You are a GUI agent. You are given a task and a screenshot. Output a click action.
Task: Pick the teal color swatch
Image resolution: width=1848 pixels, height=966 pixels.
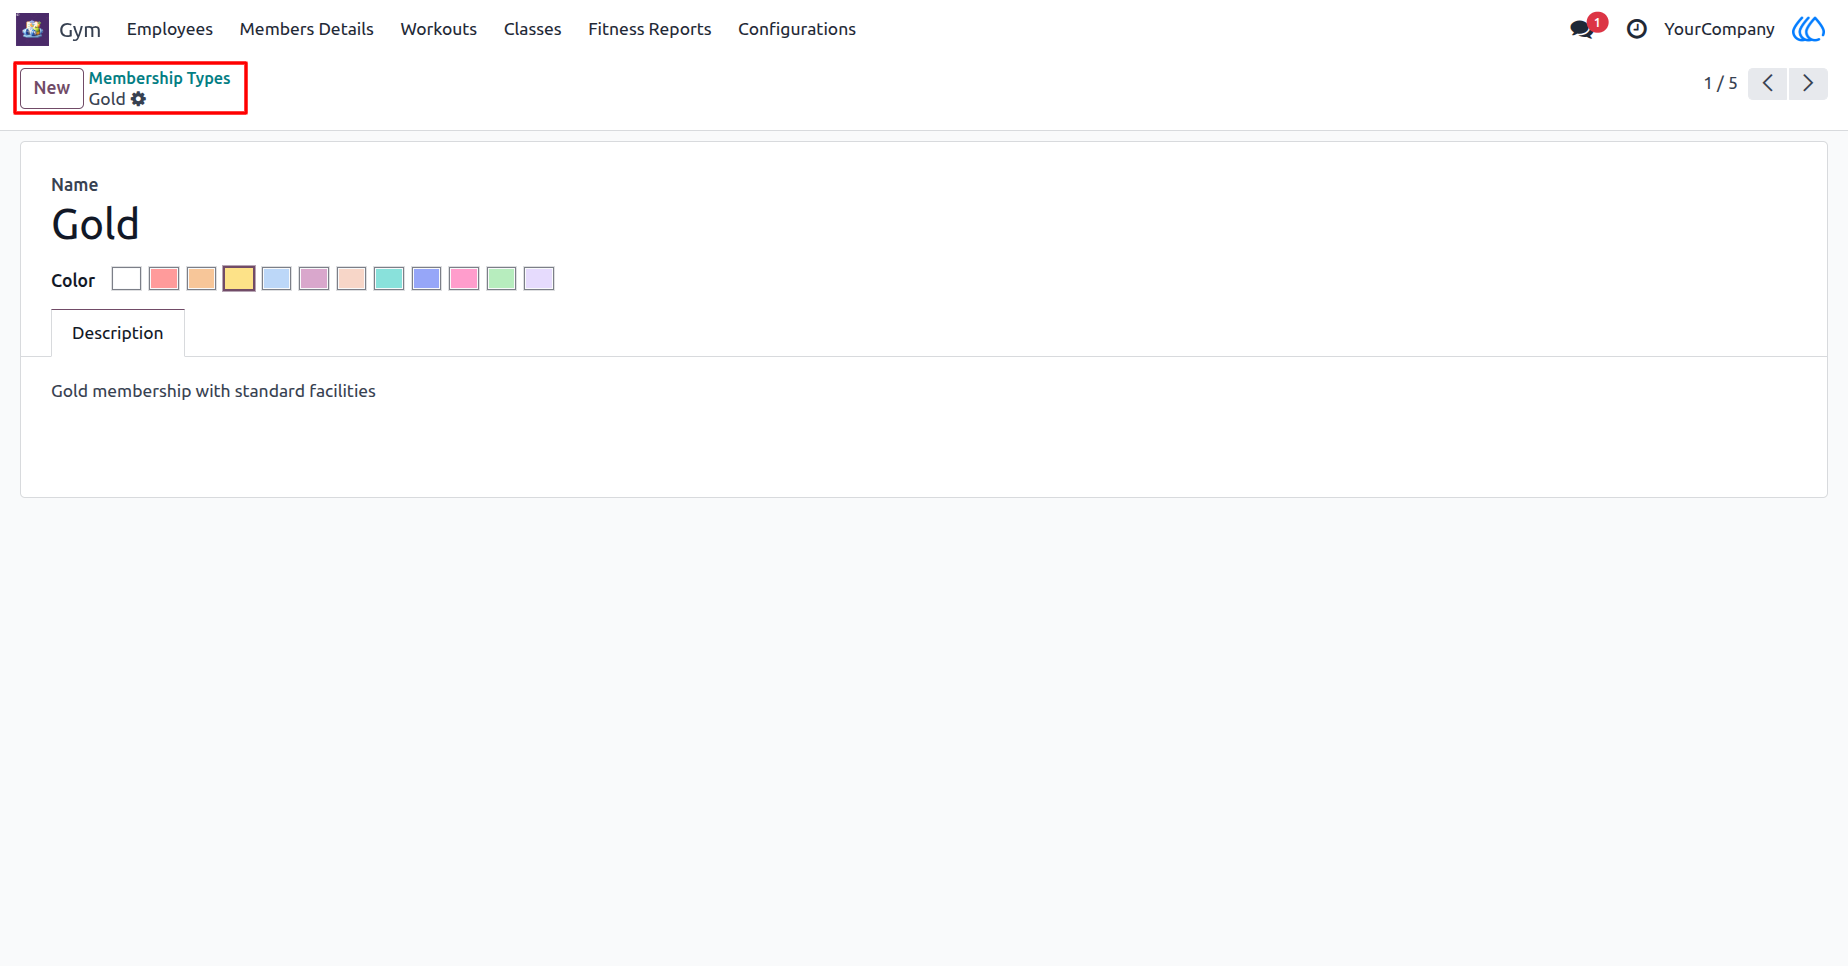tap(389, 279)
